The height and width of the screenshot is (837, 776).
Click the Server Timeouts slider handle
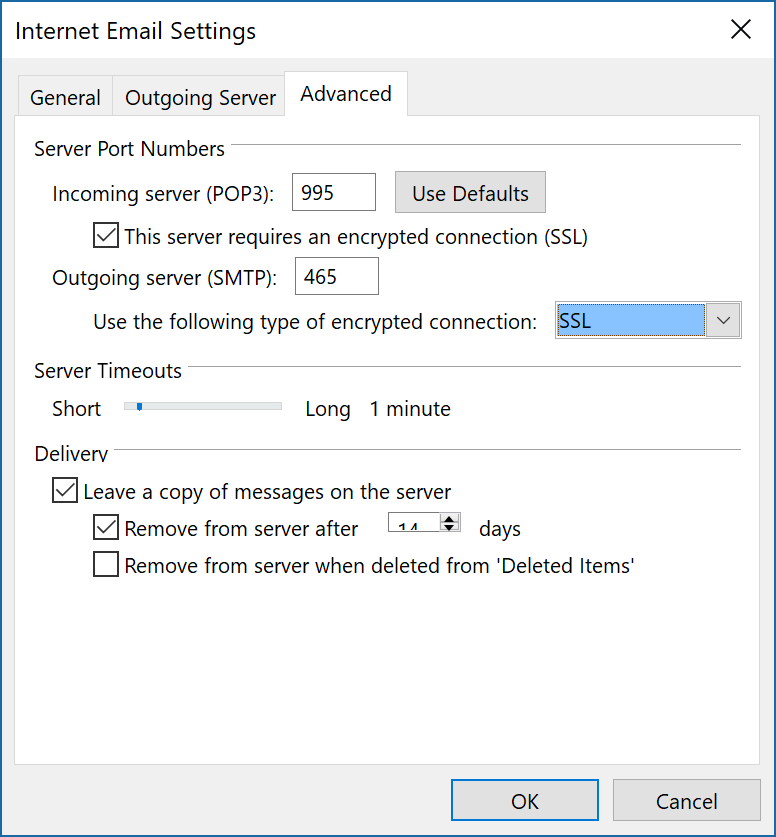point(140,406)
